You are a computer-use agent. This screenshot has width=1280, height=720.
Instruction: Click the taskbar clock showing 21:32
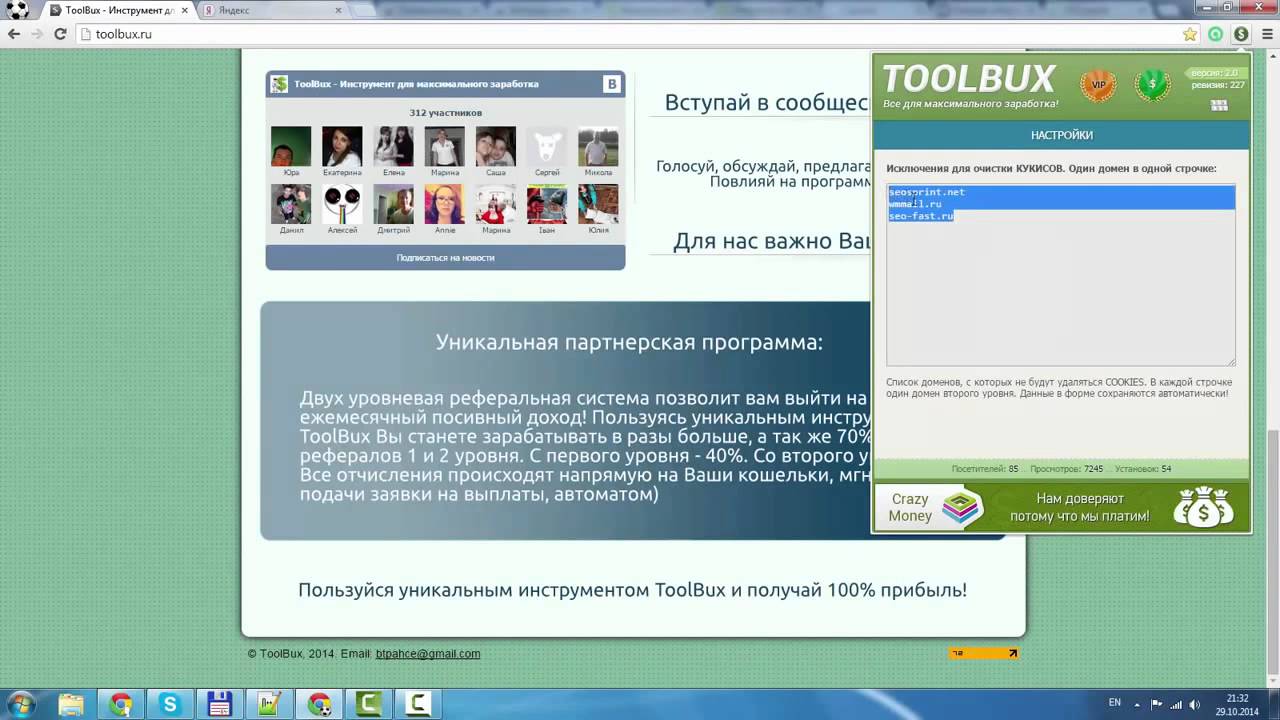pyautogui.click(x=1238, y=703)
